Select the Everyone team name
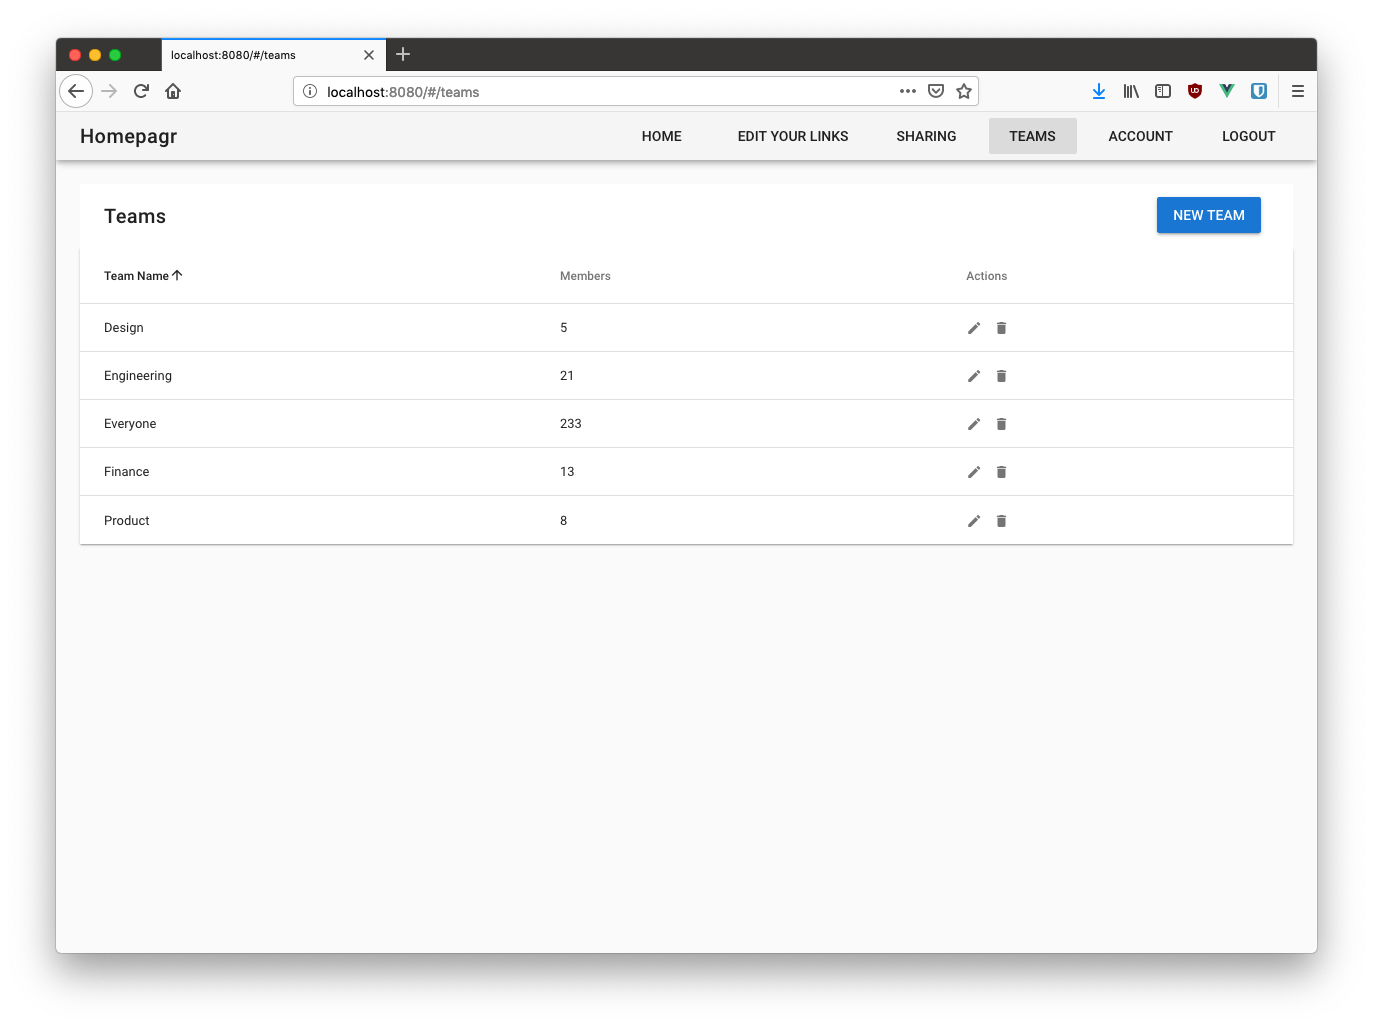 [130, 424]
